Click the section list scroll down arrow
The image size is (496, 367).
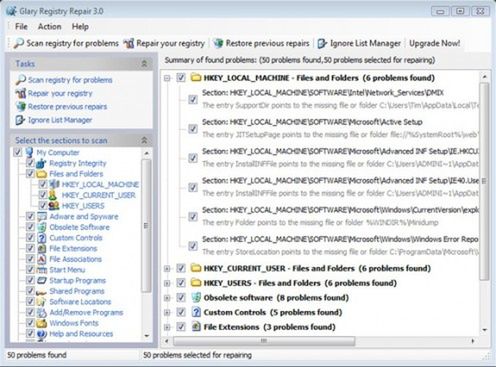(146, 336)
